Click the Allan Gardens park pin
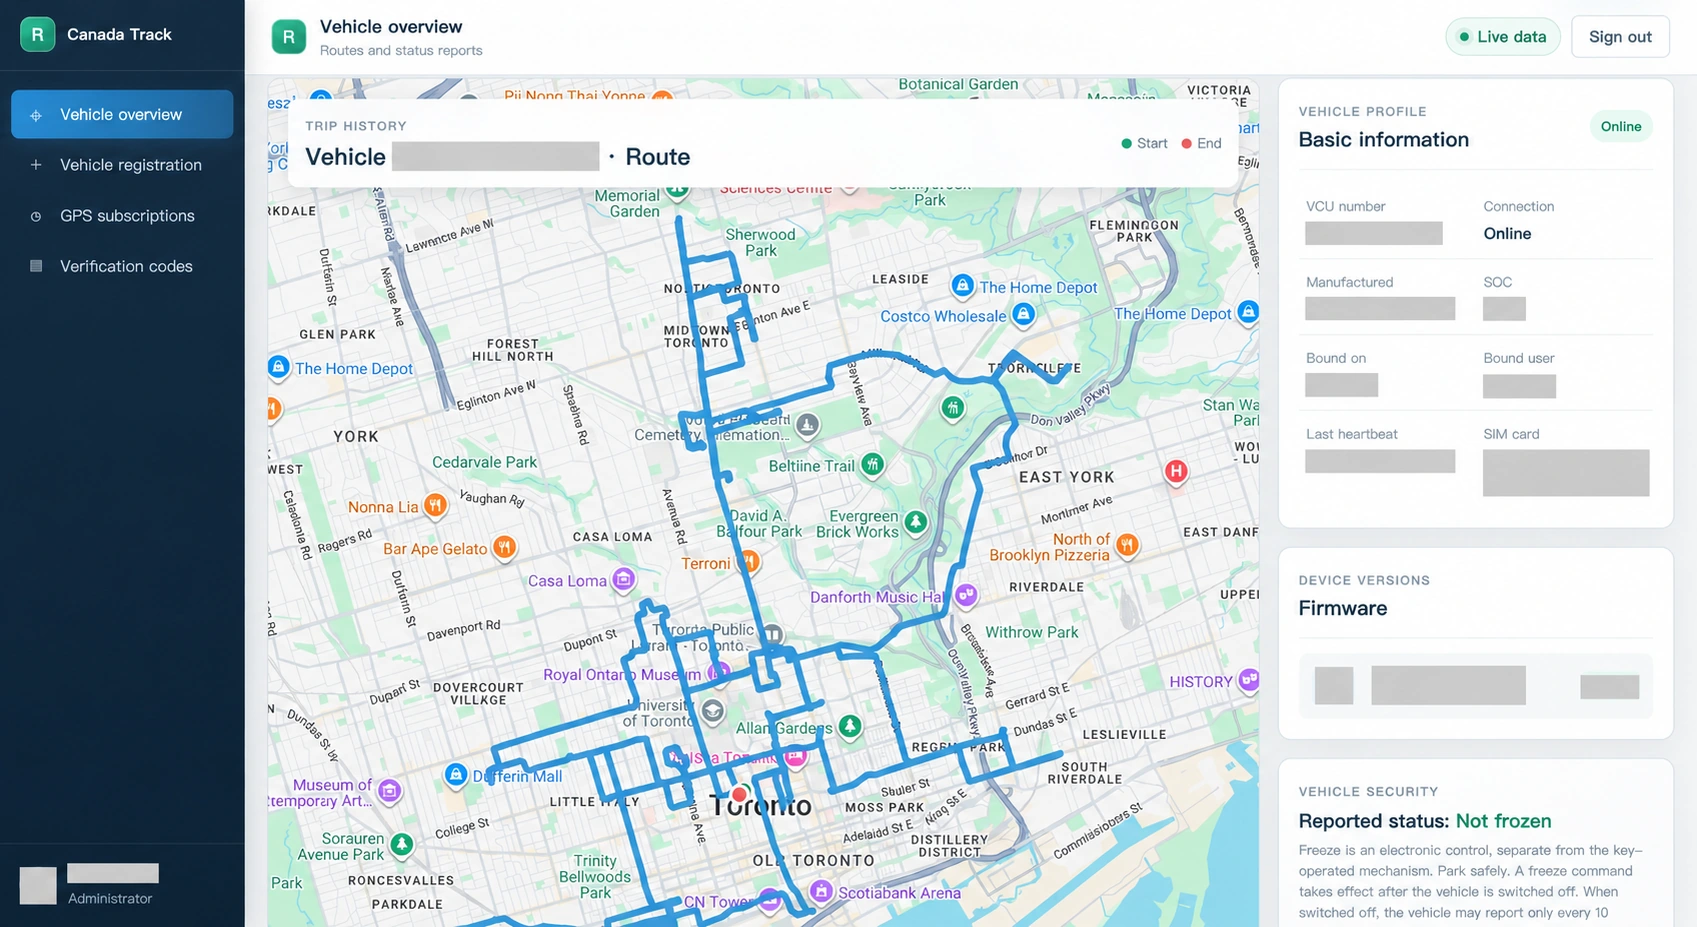Viewport: 1697px width, 927px height. click(850, 726)
